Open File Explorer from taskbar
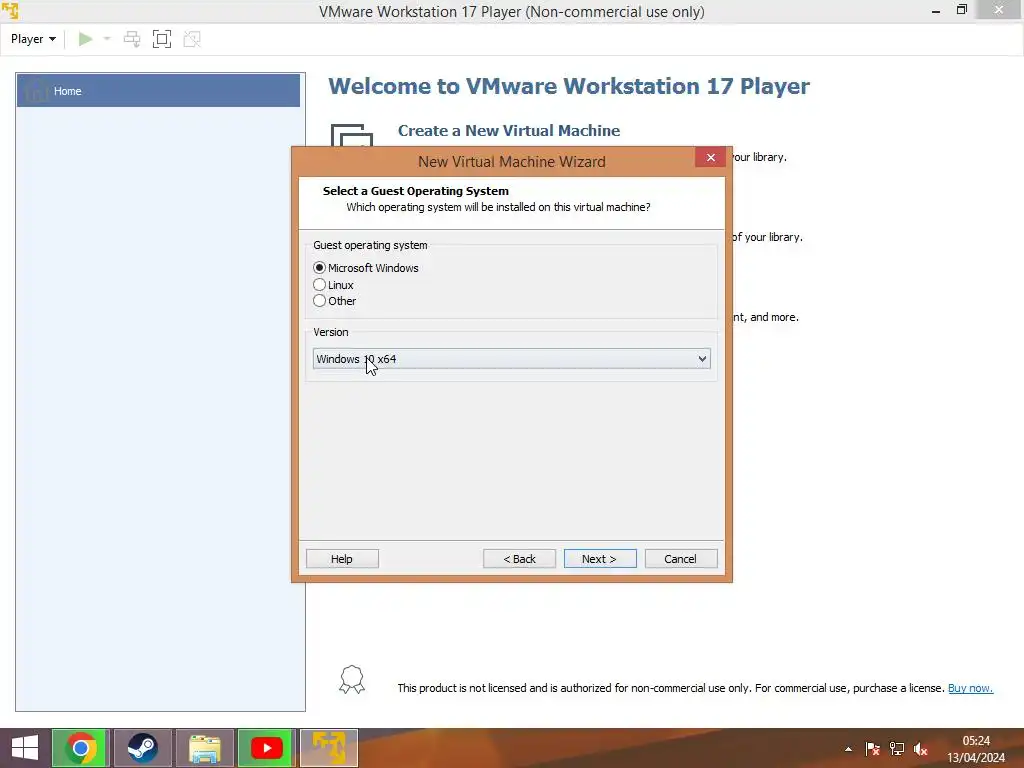The height and width of the screenshot is (768, 1024). (204, 748)
